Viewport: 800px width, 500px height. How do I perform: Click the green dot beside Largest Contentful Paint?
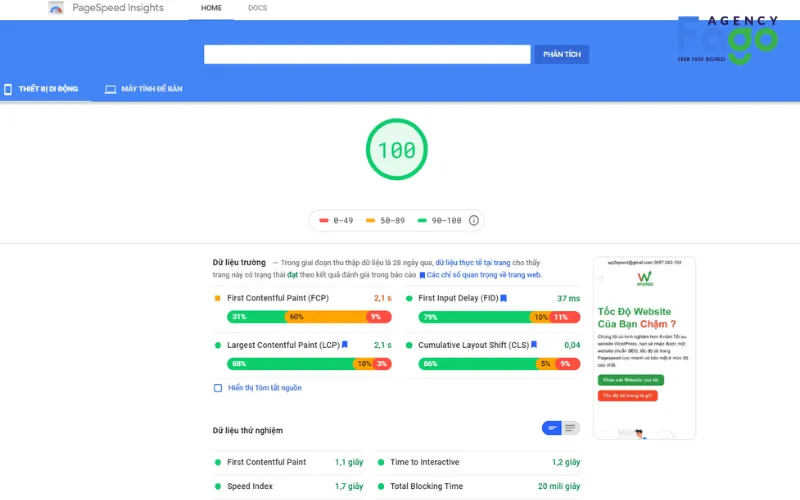(x=218, y=345)
